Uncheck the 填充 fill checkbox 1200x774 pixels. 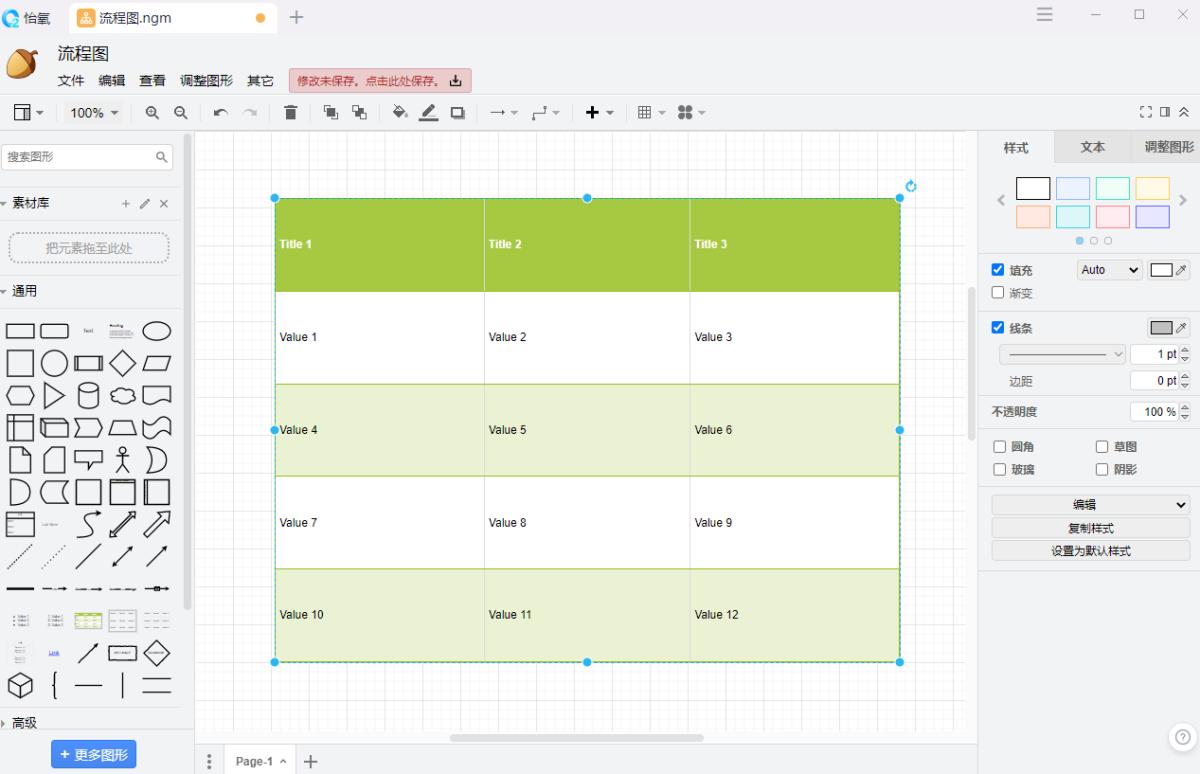click(x=998, y=270)
